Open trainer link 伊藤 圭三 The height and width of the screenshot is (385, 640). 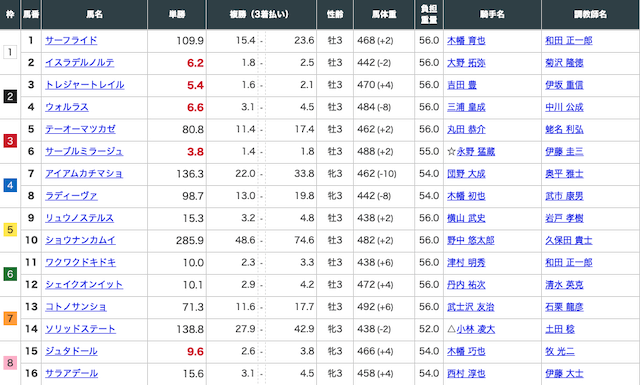coord(564,151)
